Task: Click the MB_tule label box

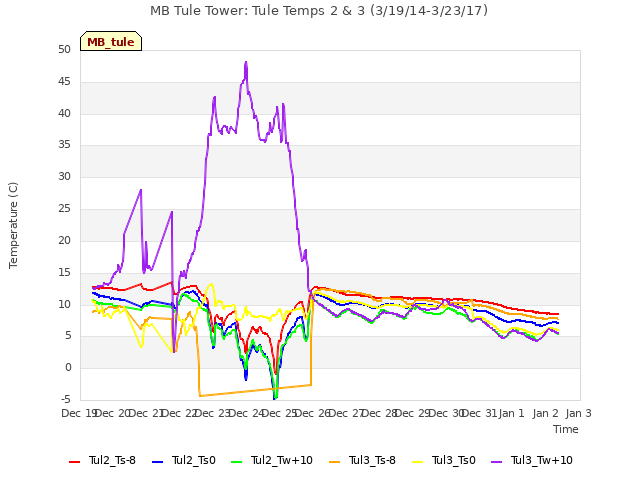Action: [111, 41]
